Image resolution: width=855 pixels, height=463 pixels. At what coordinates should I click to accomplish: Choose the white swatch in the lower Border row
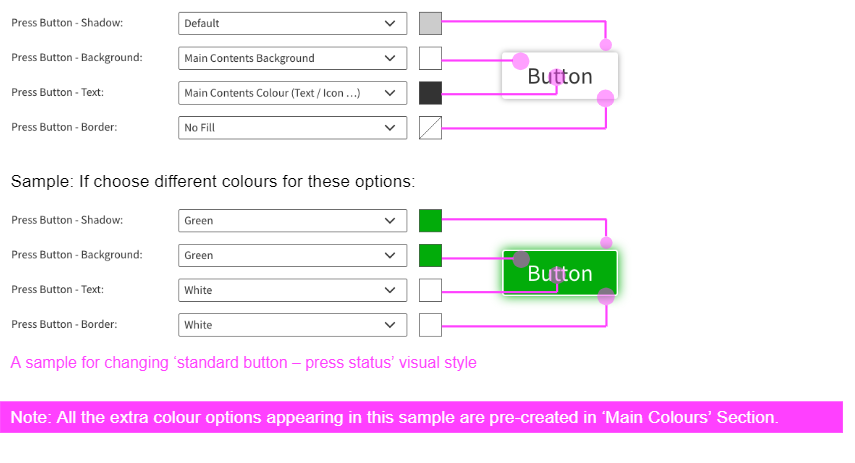pos(430,325)
